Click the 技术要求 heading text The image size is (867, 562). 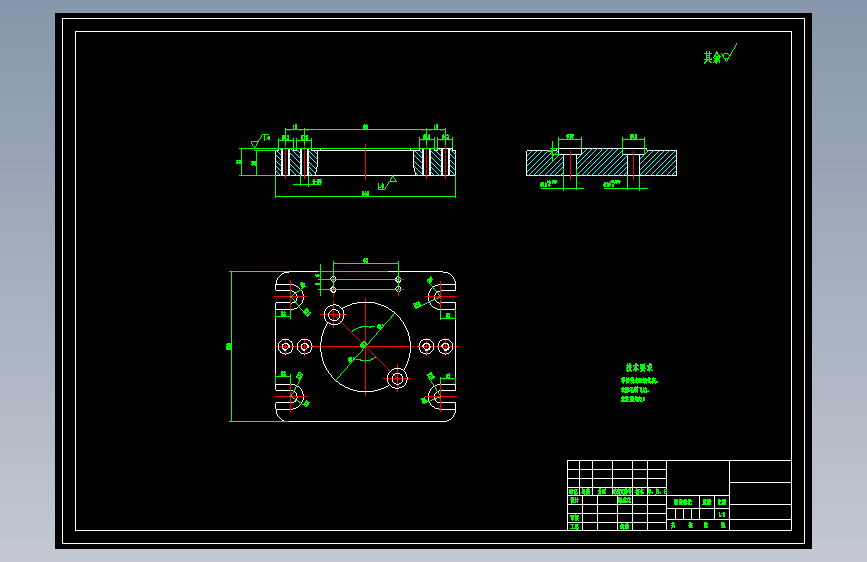click(639, 367)
